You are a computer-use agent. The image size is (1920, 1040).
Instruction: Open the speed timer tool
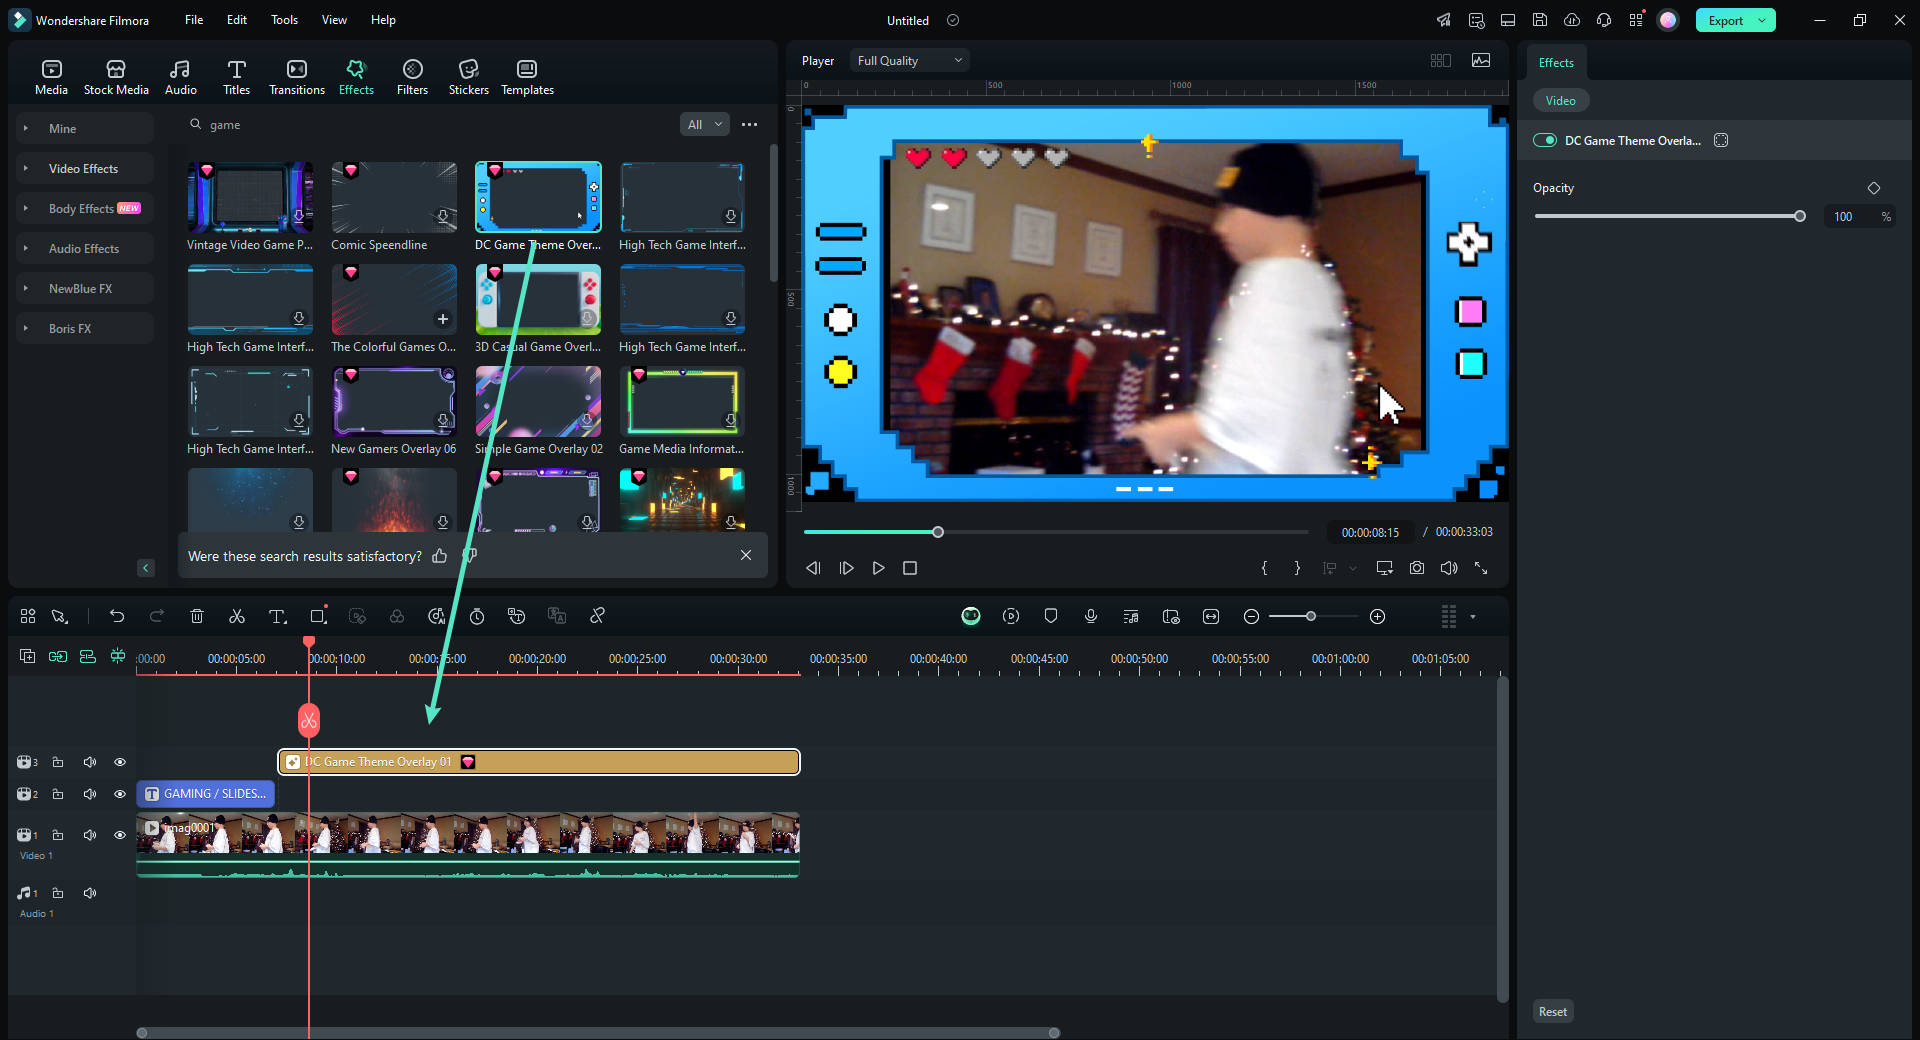477,616
